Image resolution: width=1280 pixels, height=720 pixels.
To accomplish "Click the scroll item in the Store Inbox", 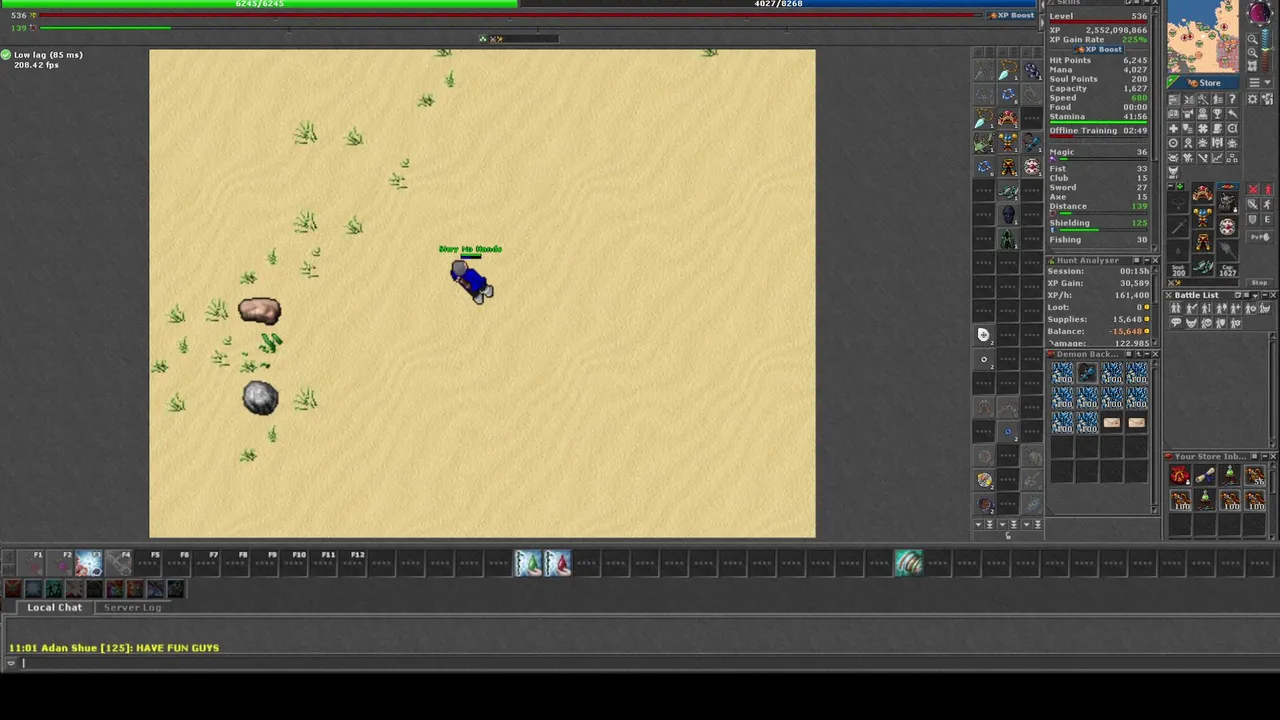I will point(1205,475).
